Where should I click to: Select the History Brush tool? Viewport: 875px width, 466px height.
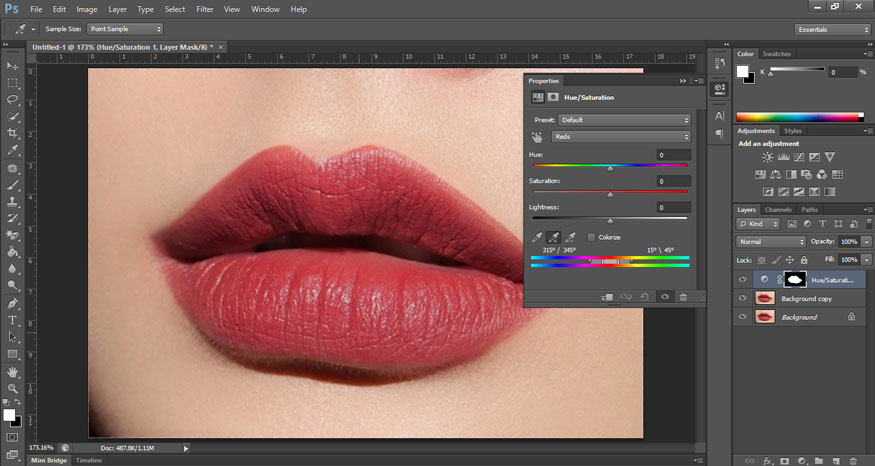[x=12, y=219]
